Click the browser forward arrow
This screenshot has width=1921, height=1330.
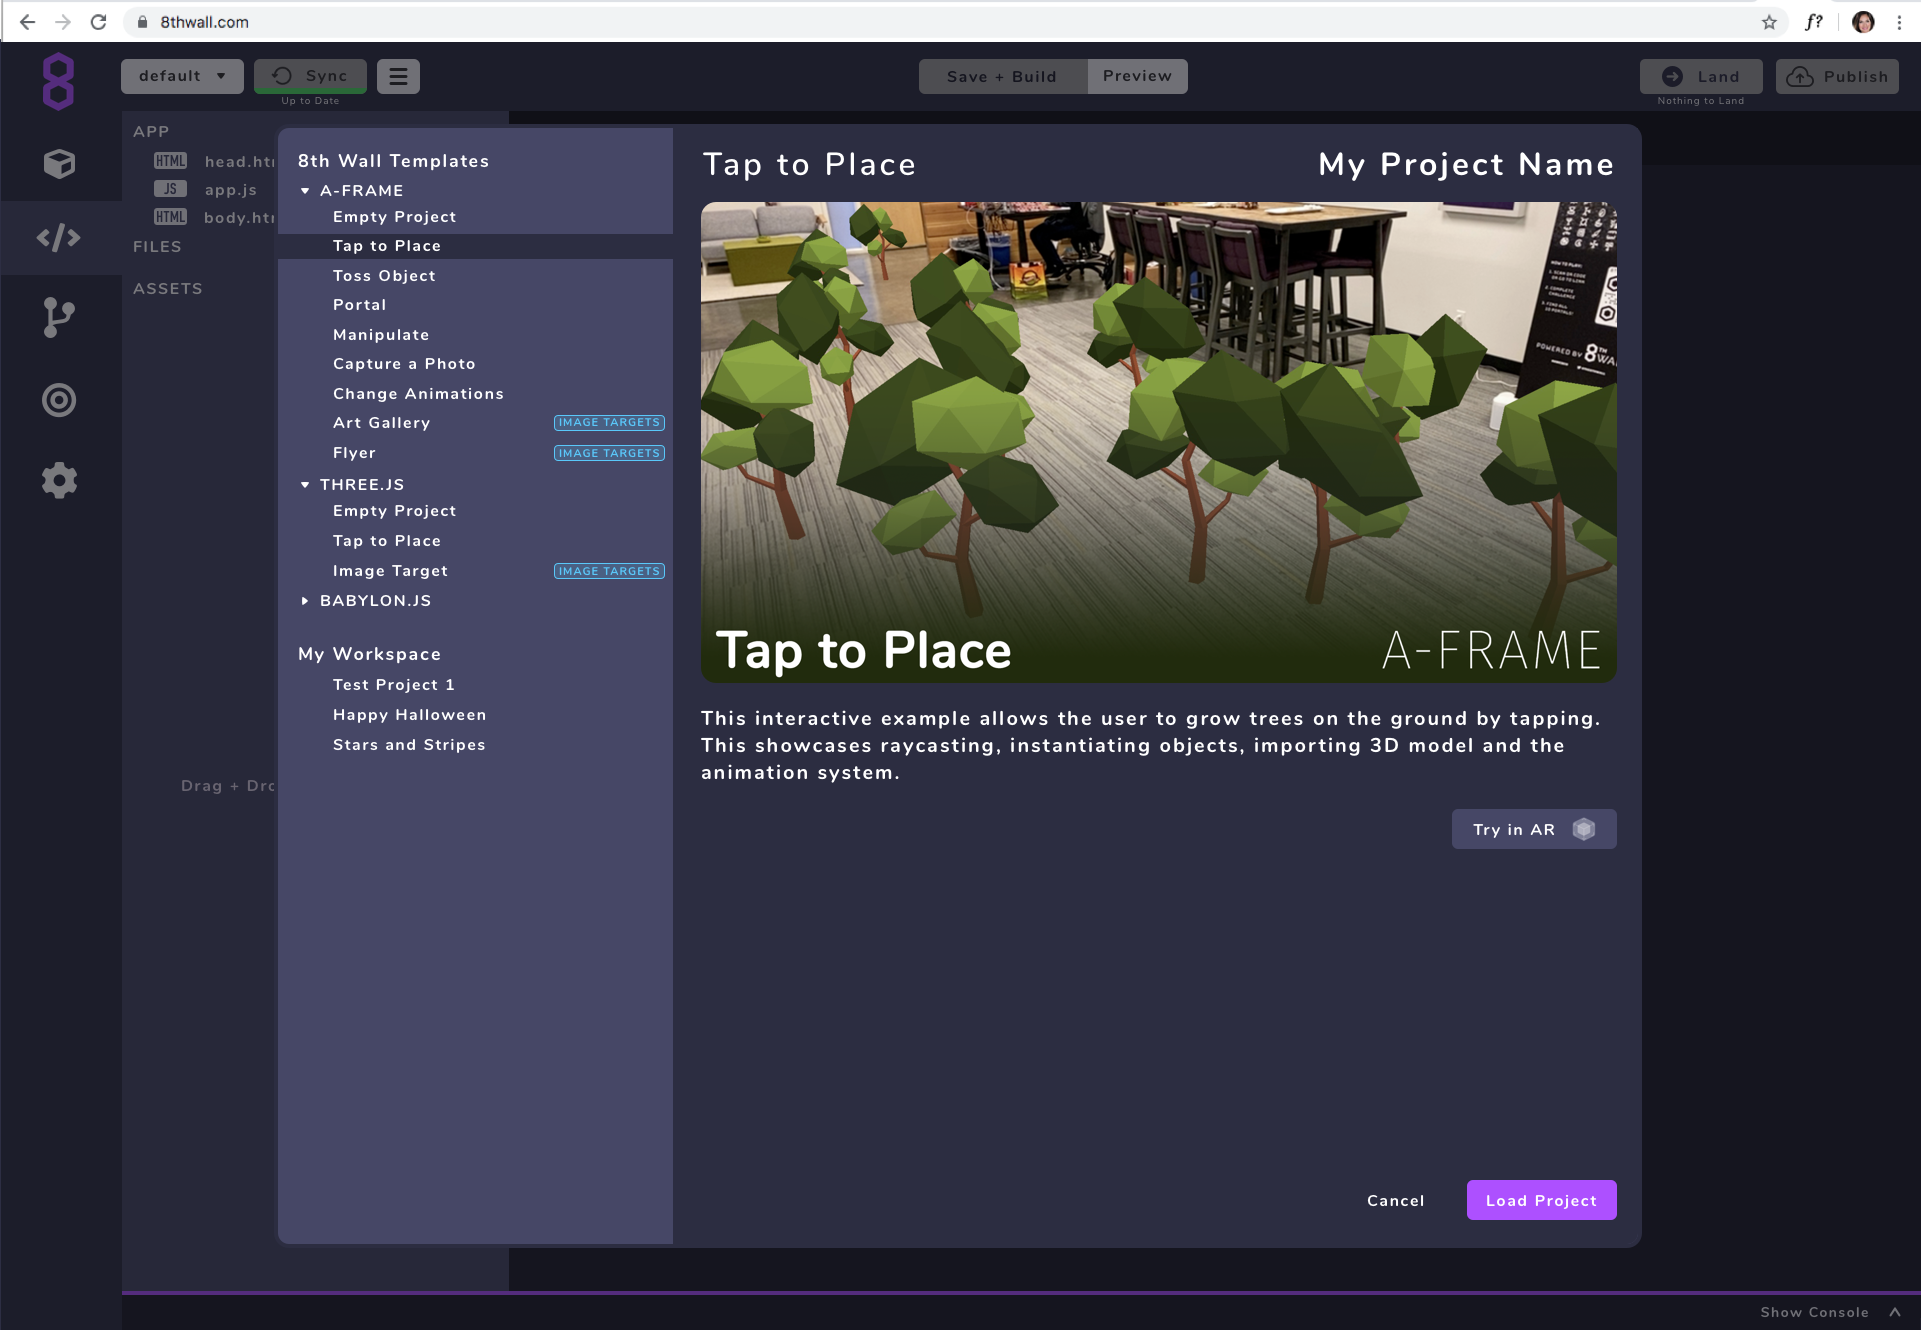coord(62,22)
